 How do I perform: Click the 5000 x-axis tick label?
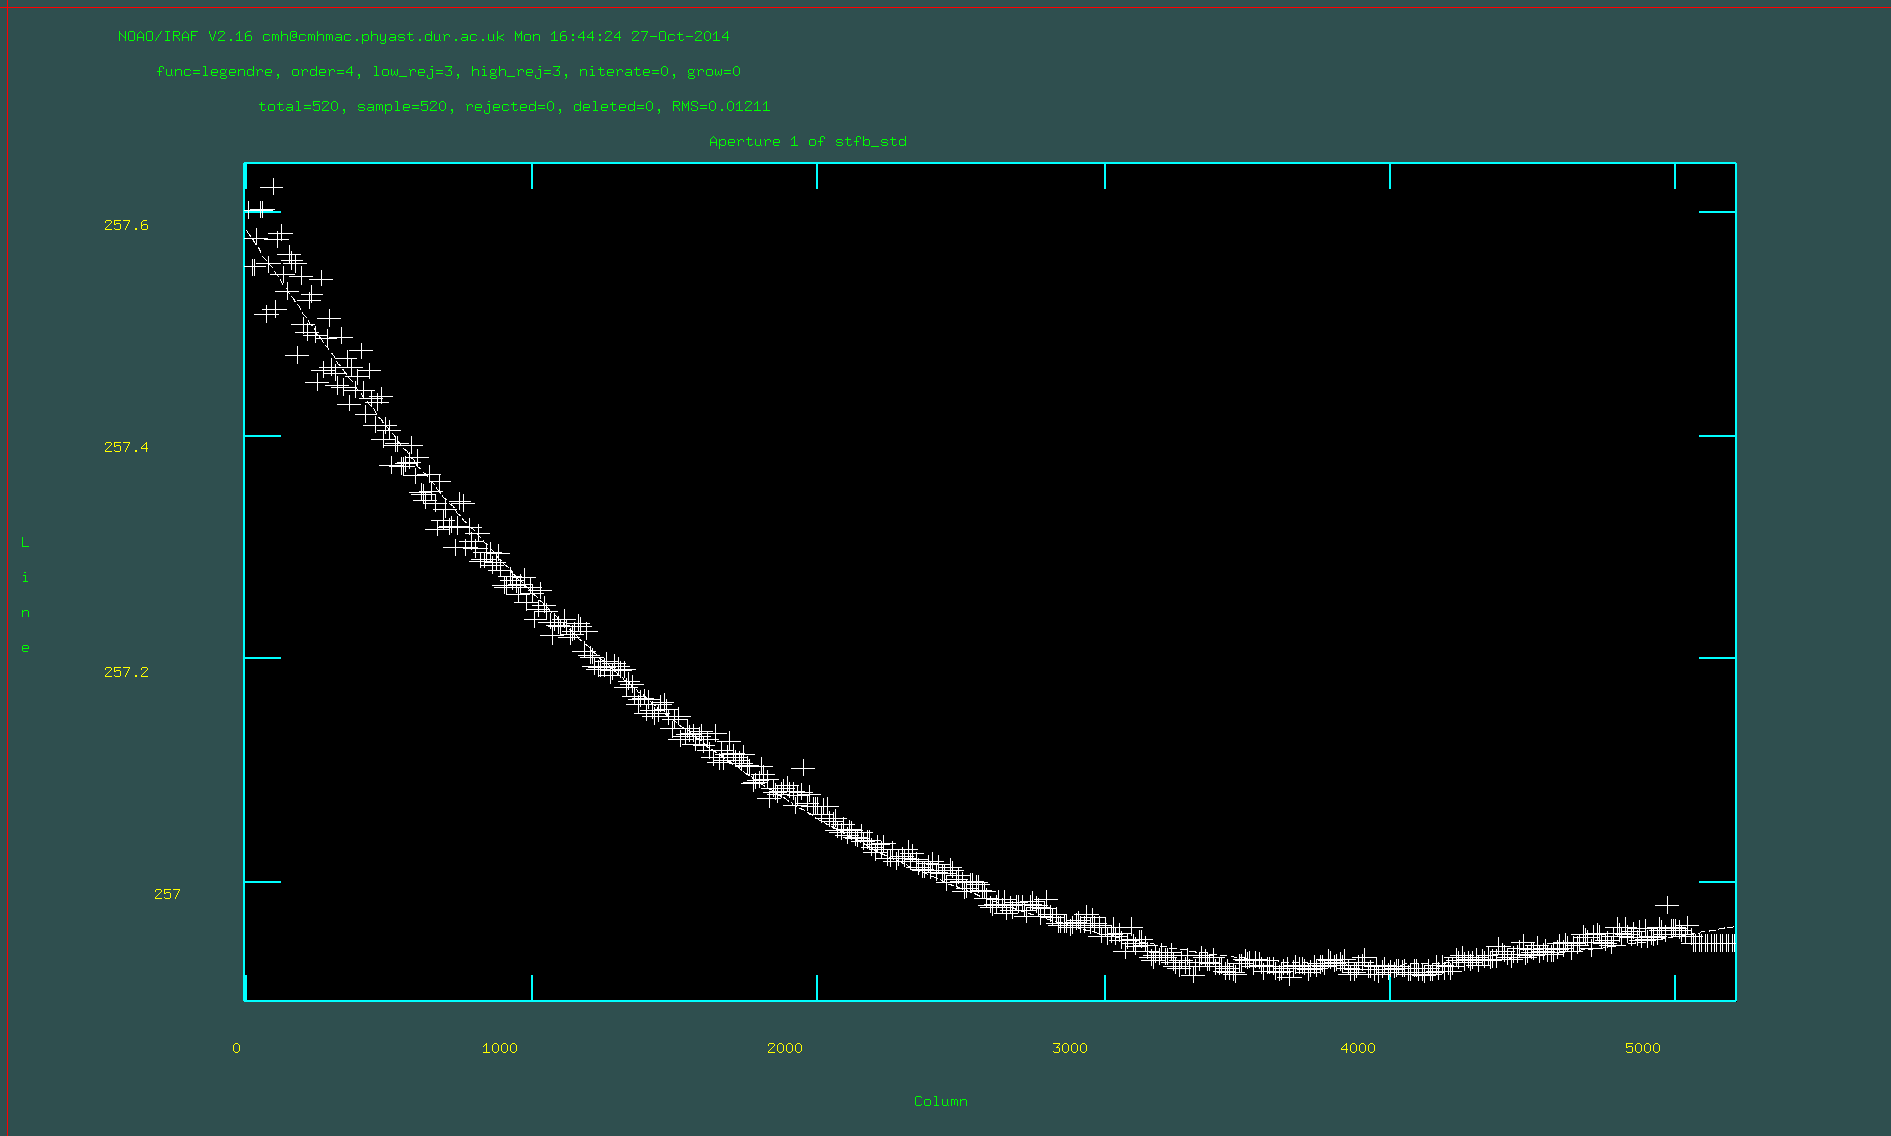[1642, 1048]
